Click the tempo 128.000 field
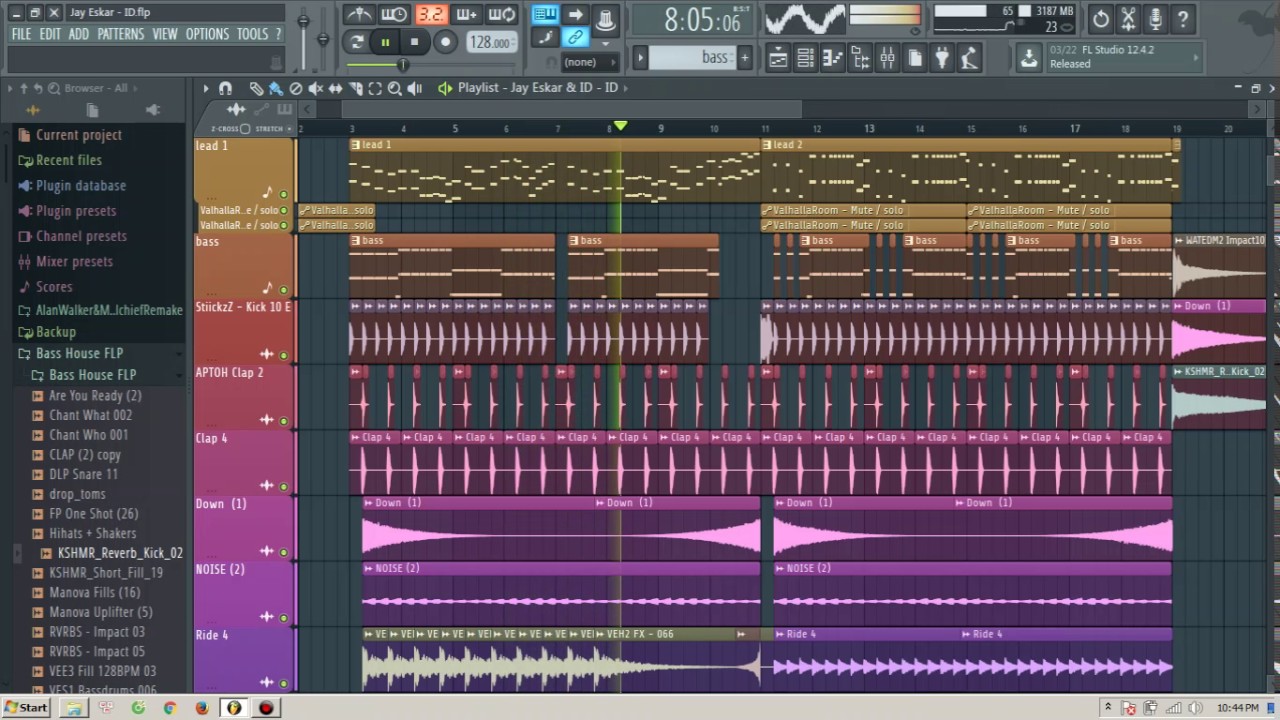1280x720 pixels. tap(492, 42)
